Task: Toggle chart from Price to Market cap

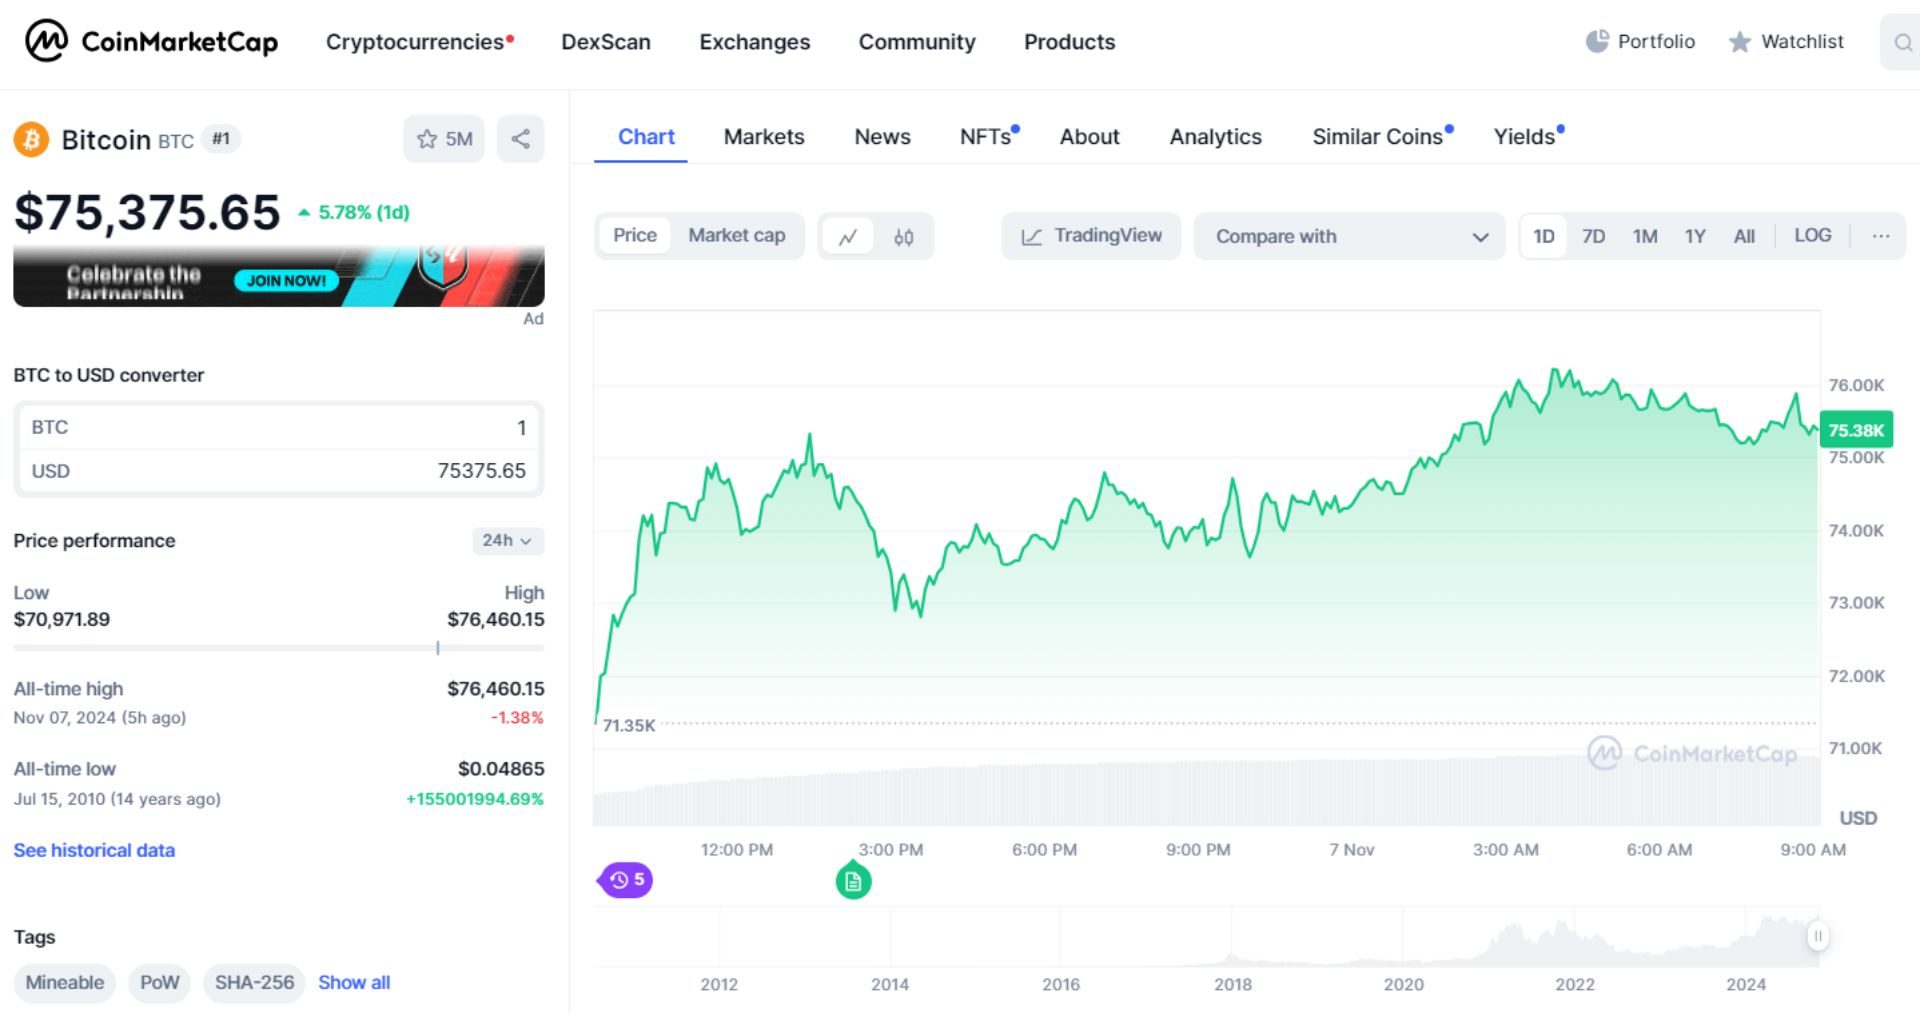Action: (736, 236)
